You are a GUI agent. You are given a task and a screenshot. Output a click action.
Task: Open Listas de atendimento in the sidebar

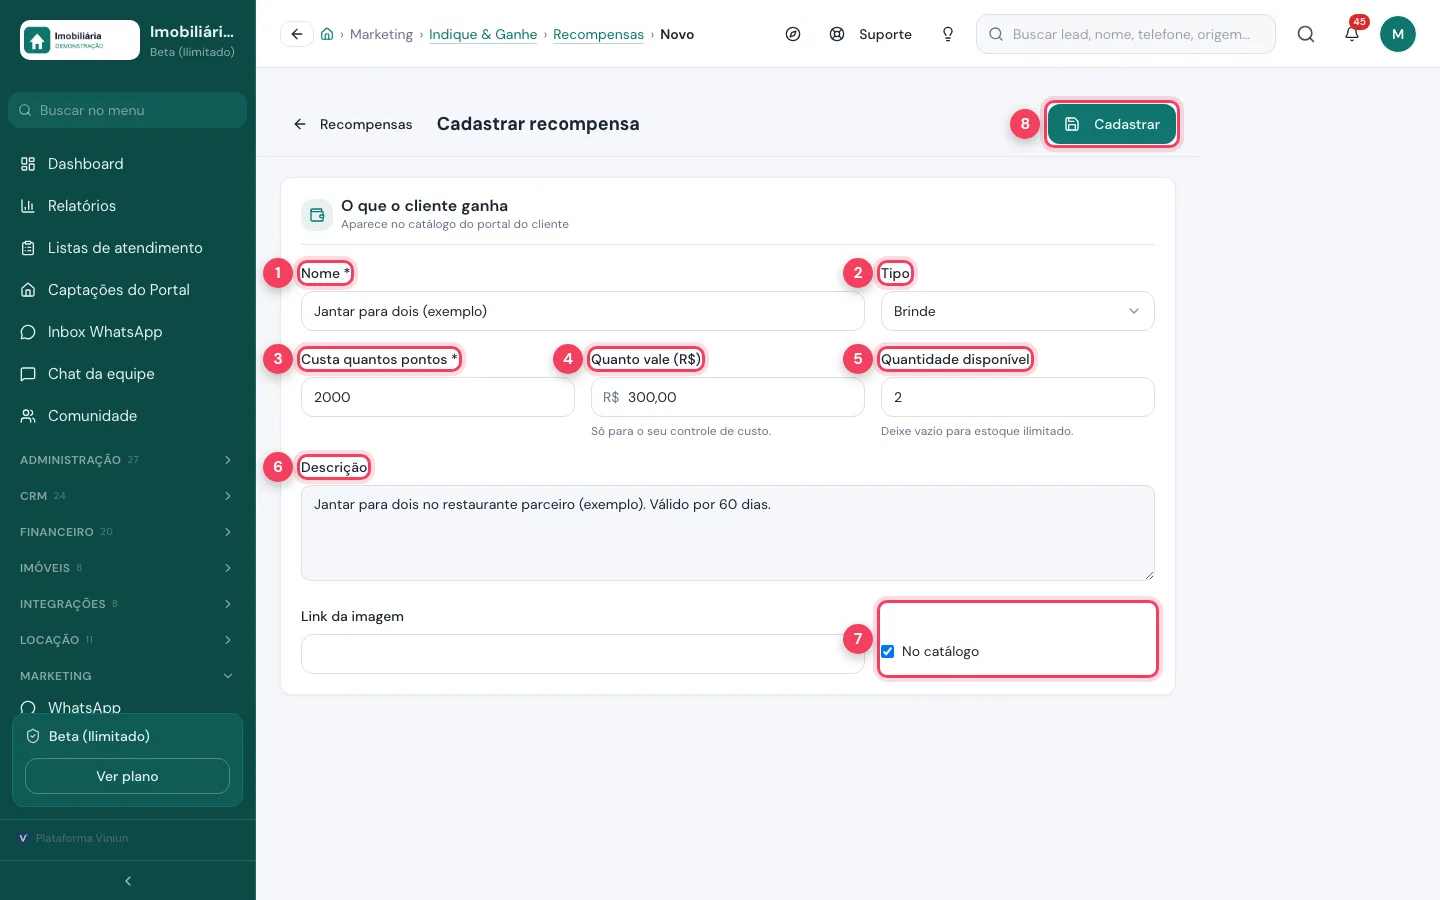tap(128, 248)
